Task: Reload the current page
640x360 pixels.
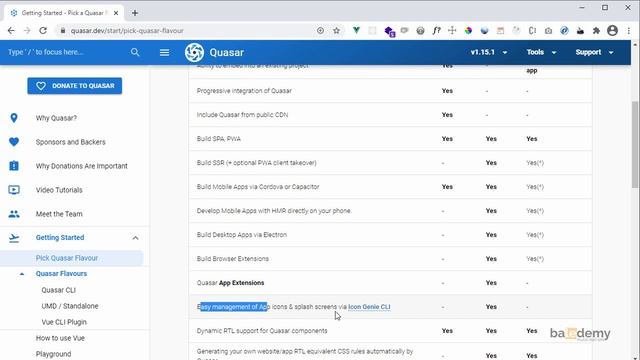Action: [x=43, y=31]
